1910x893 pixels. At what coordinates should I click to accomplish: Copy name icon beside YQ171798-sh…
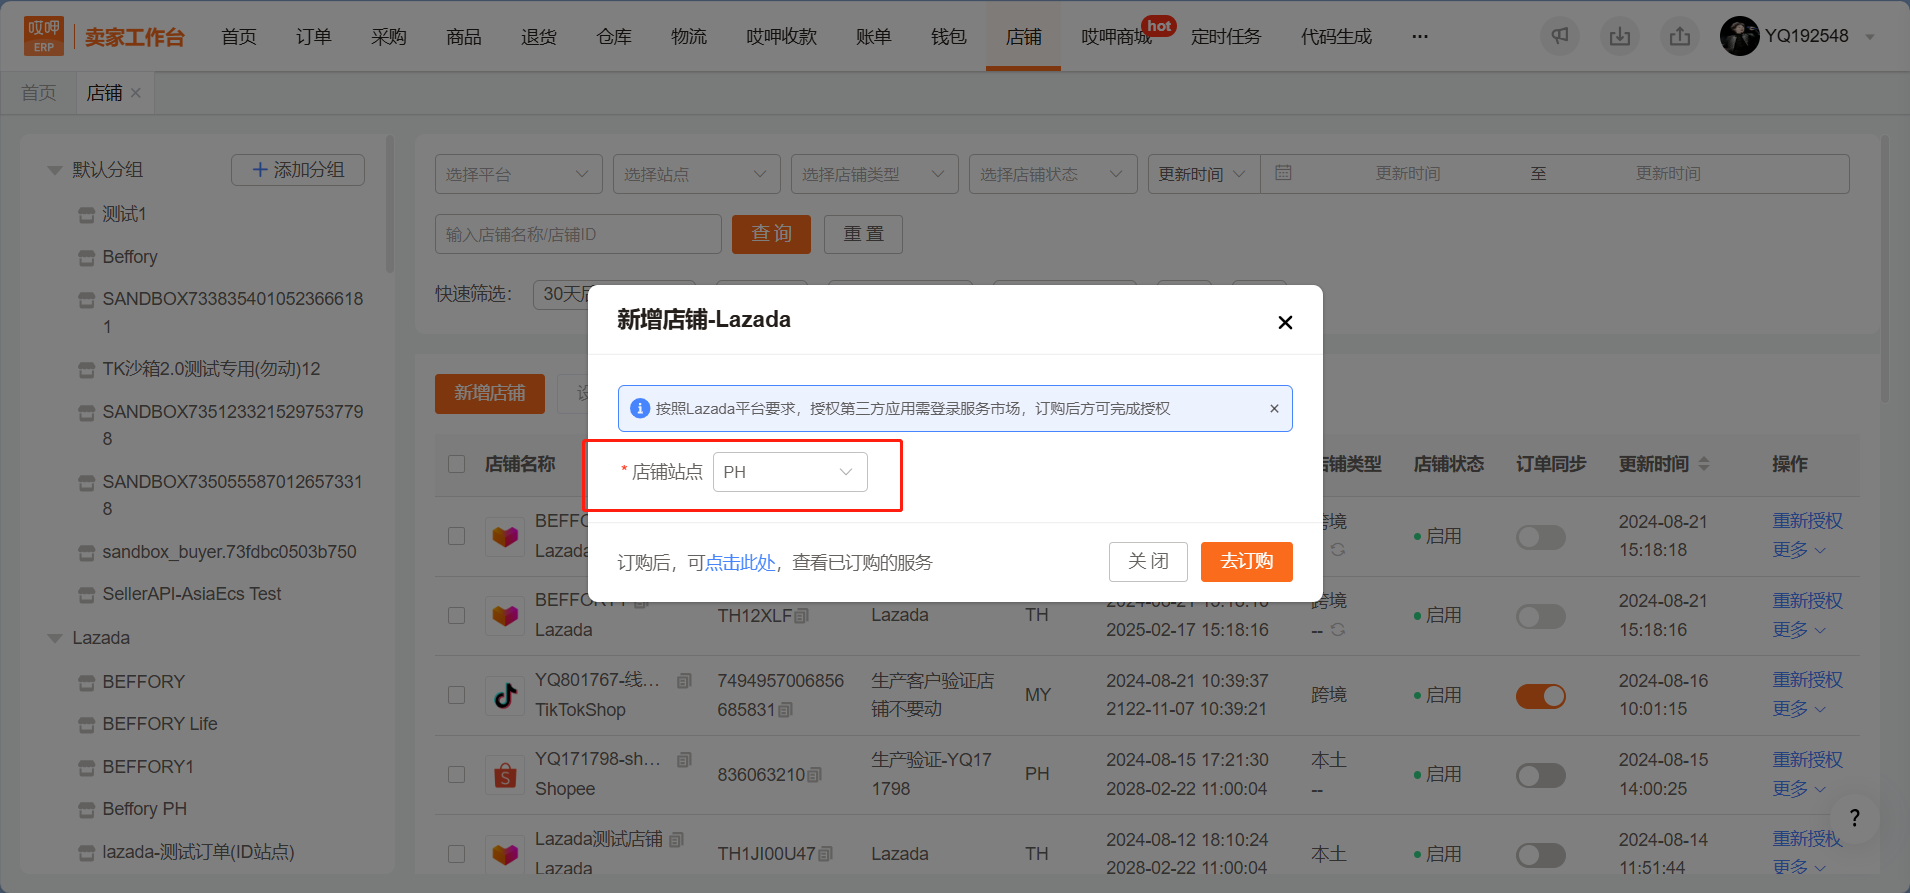(x=684, y=760)
